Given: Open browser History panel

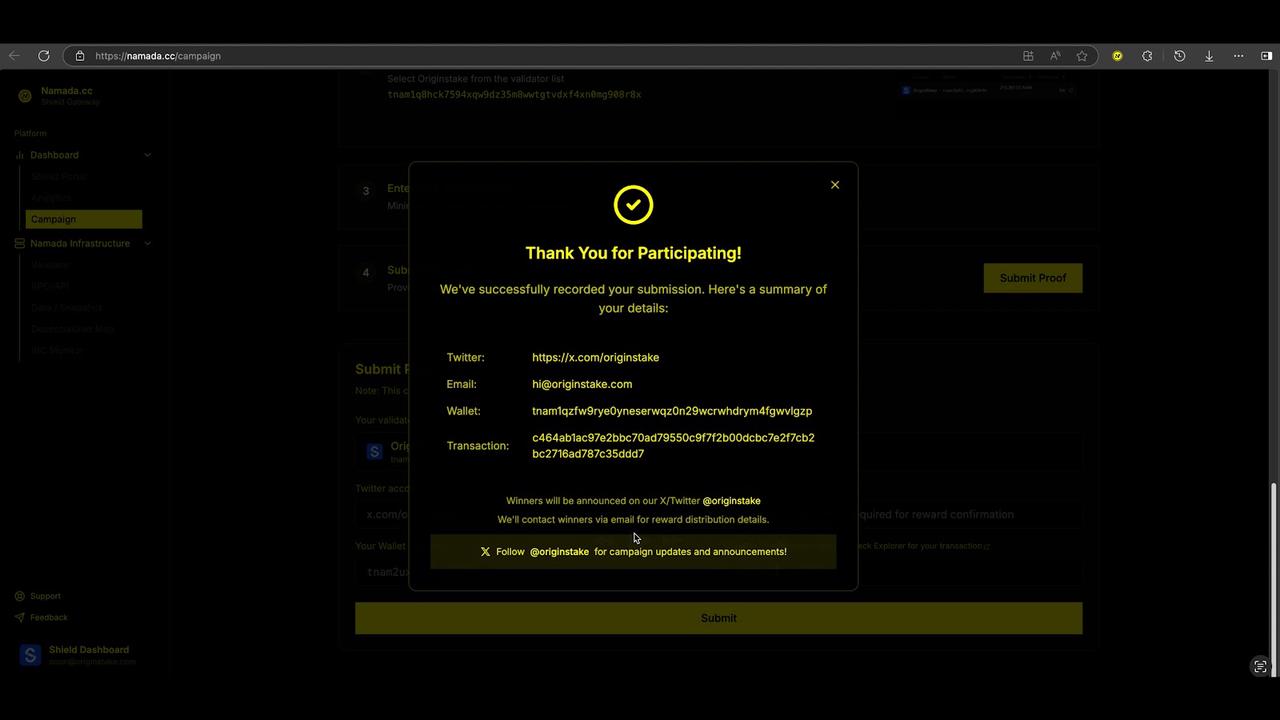Looking at the screenshot, I should tap(1180, 56).
